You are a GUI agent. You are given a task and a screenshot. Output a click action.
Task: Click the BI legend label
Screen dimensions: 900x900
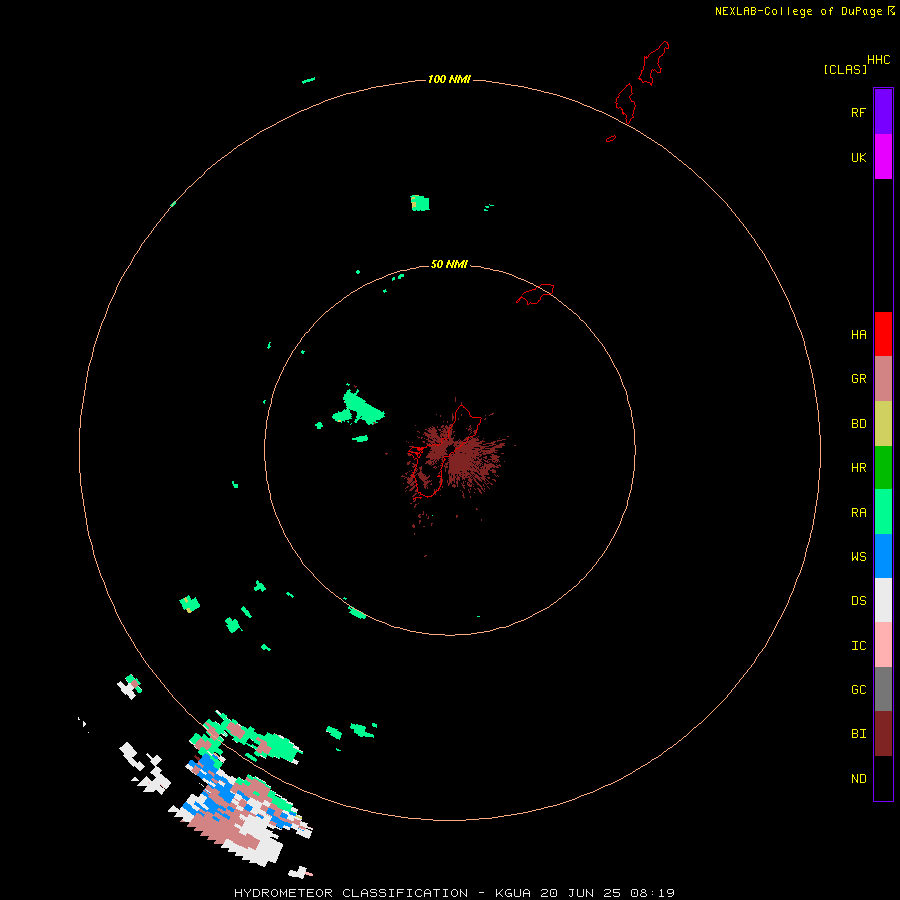(858, 734)
